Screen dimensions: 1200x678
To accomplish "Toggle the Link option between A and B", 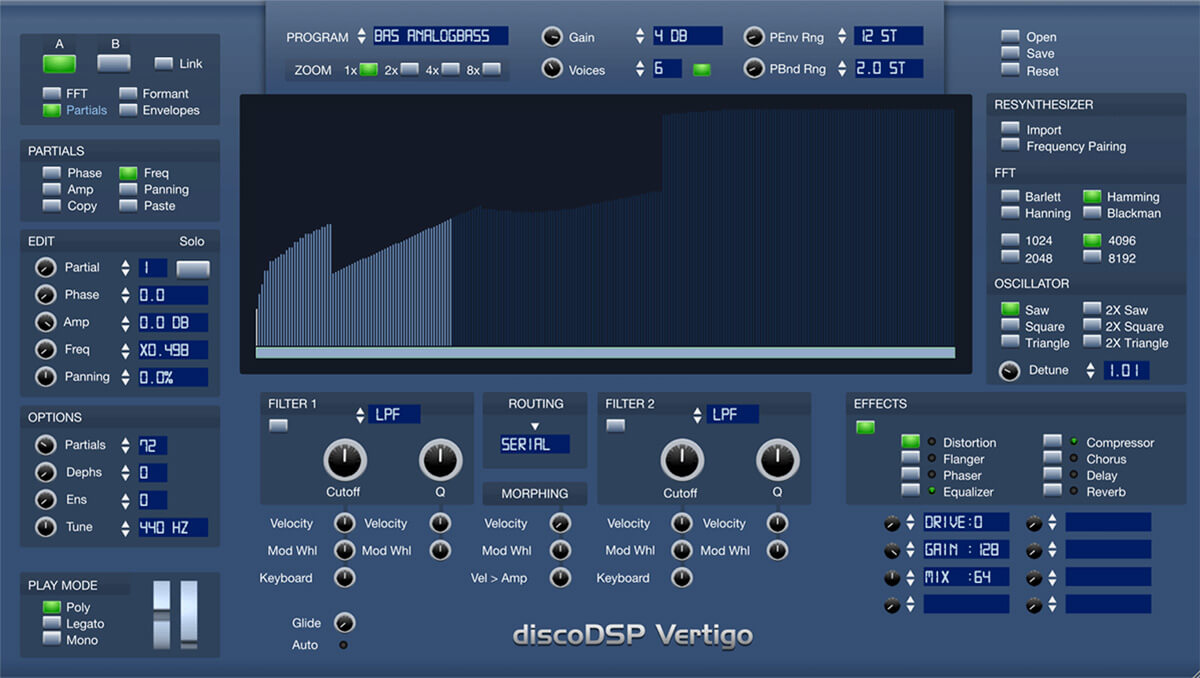I will click(x=161, y=63).
